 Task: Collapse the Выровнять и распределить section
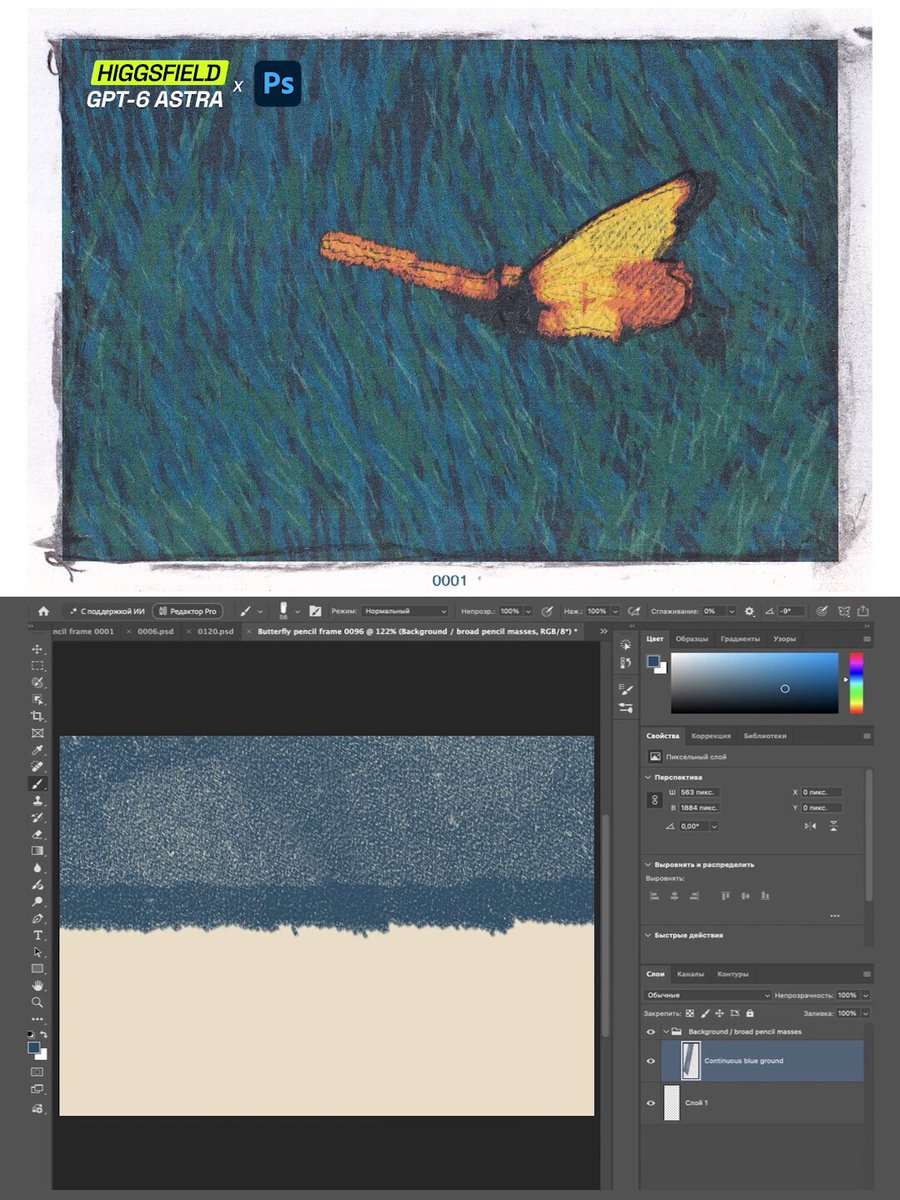649,864
